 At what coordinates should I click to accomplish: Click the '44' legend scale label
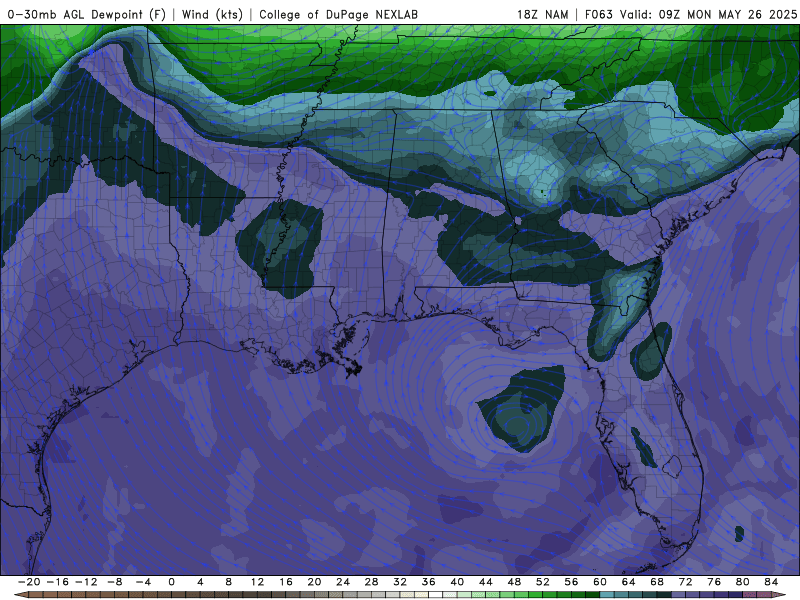click(486, 582)
